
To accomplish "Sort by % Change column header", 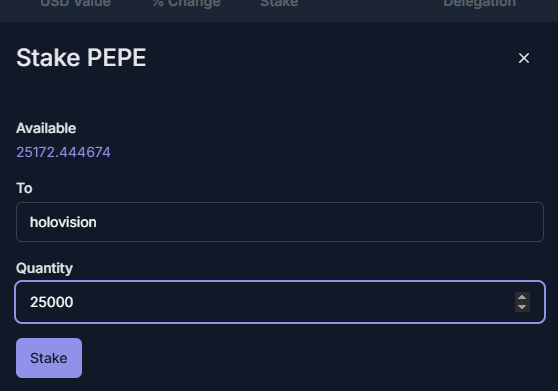I will [x=186, y=4].
